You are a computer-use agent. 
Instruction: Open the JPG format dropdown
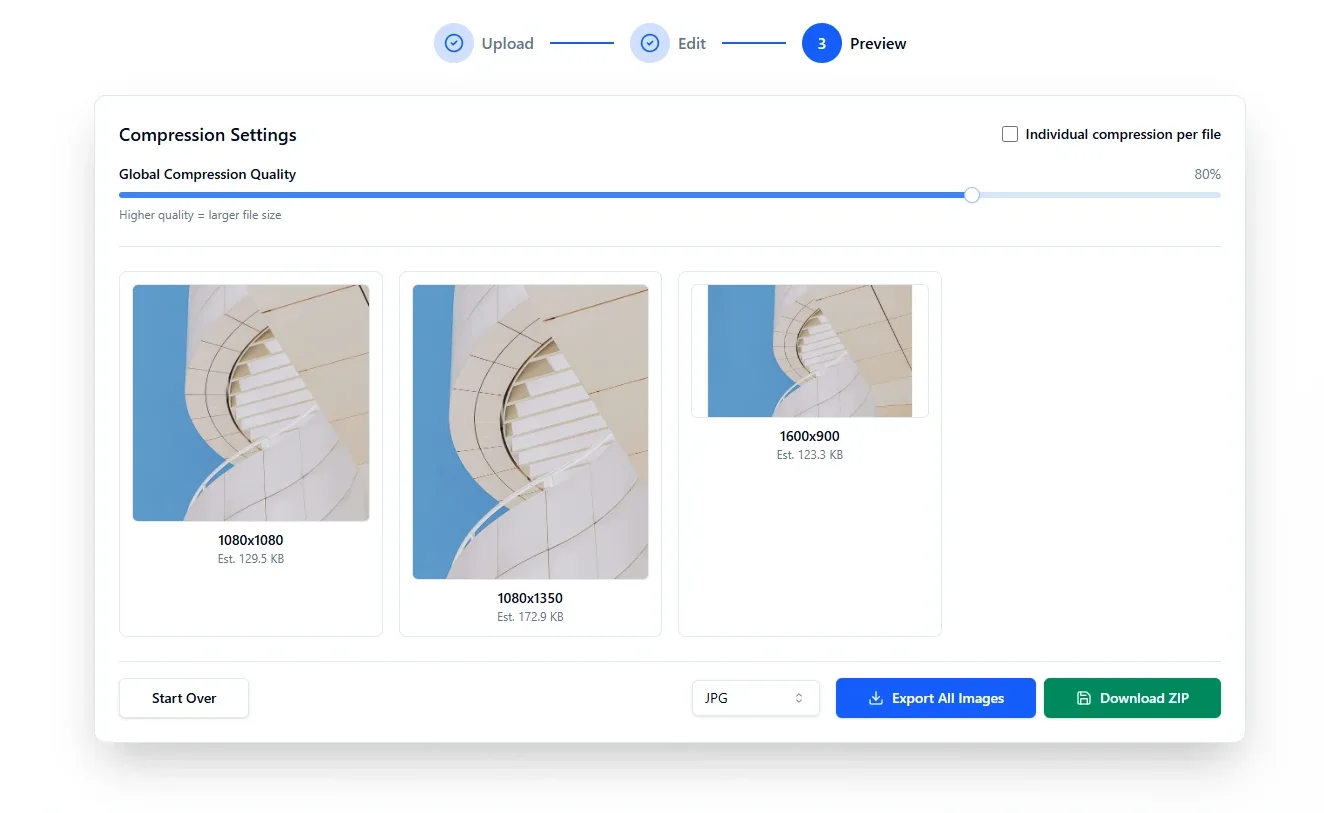[755, 698]
